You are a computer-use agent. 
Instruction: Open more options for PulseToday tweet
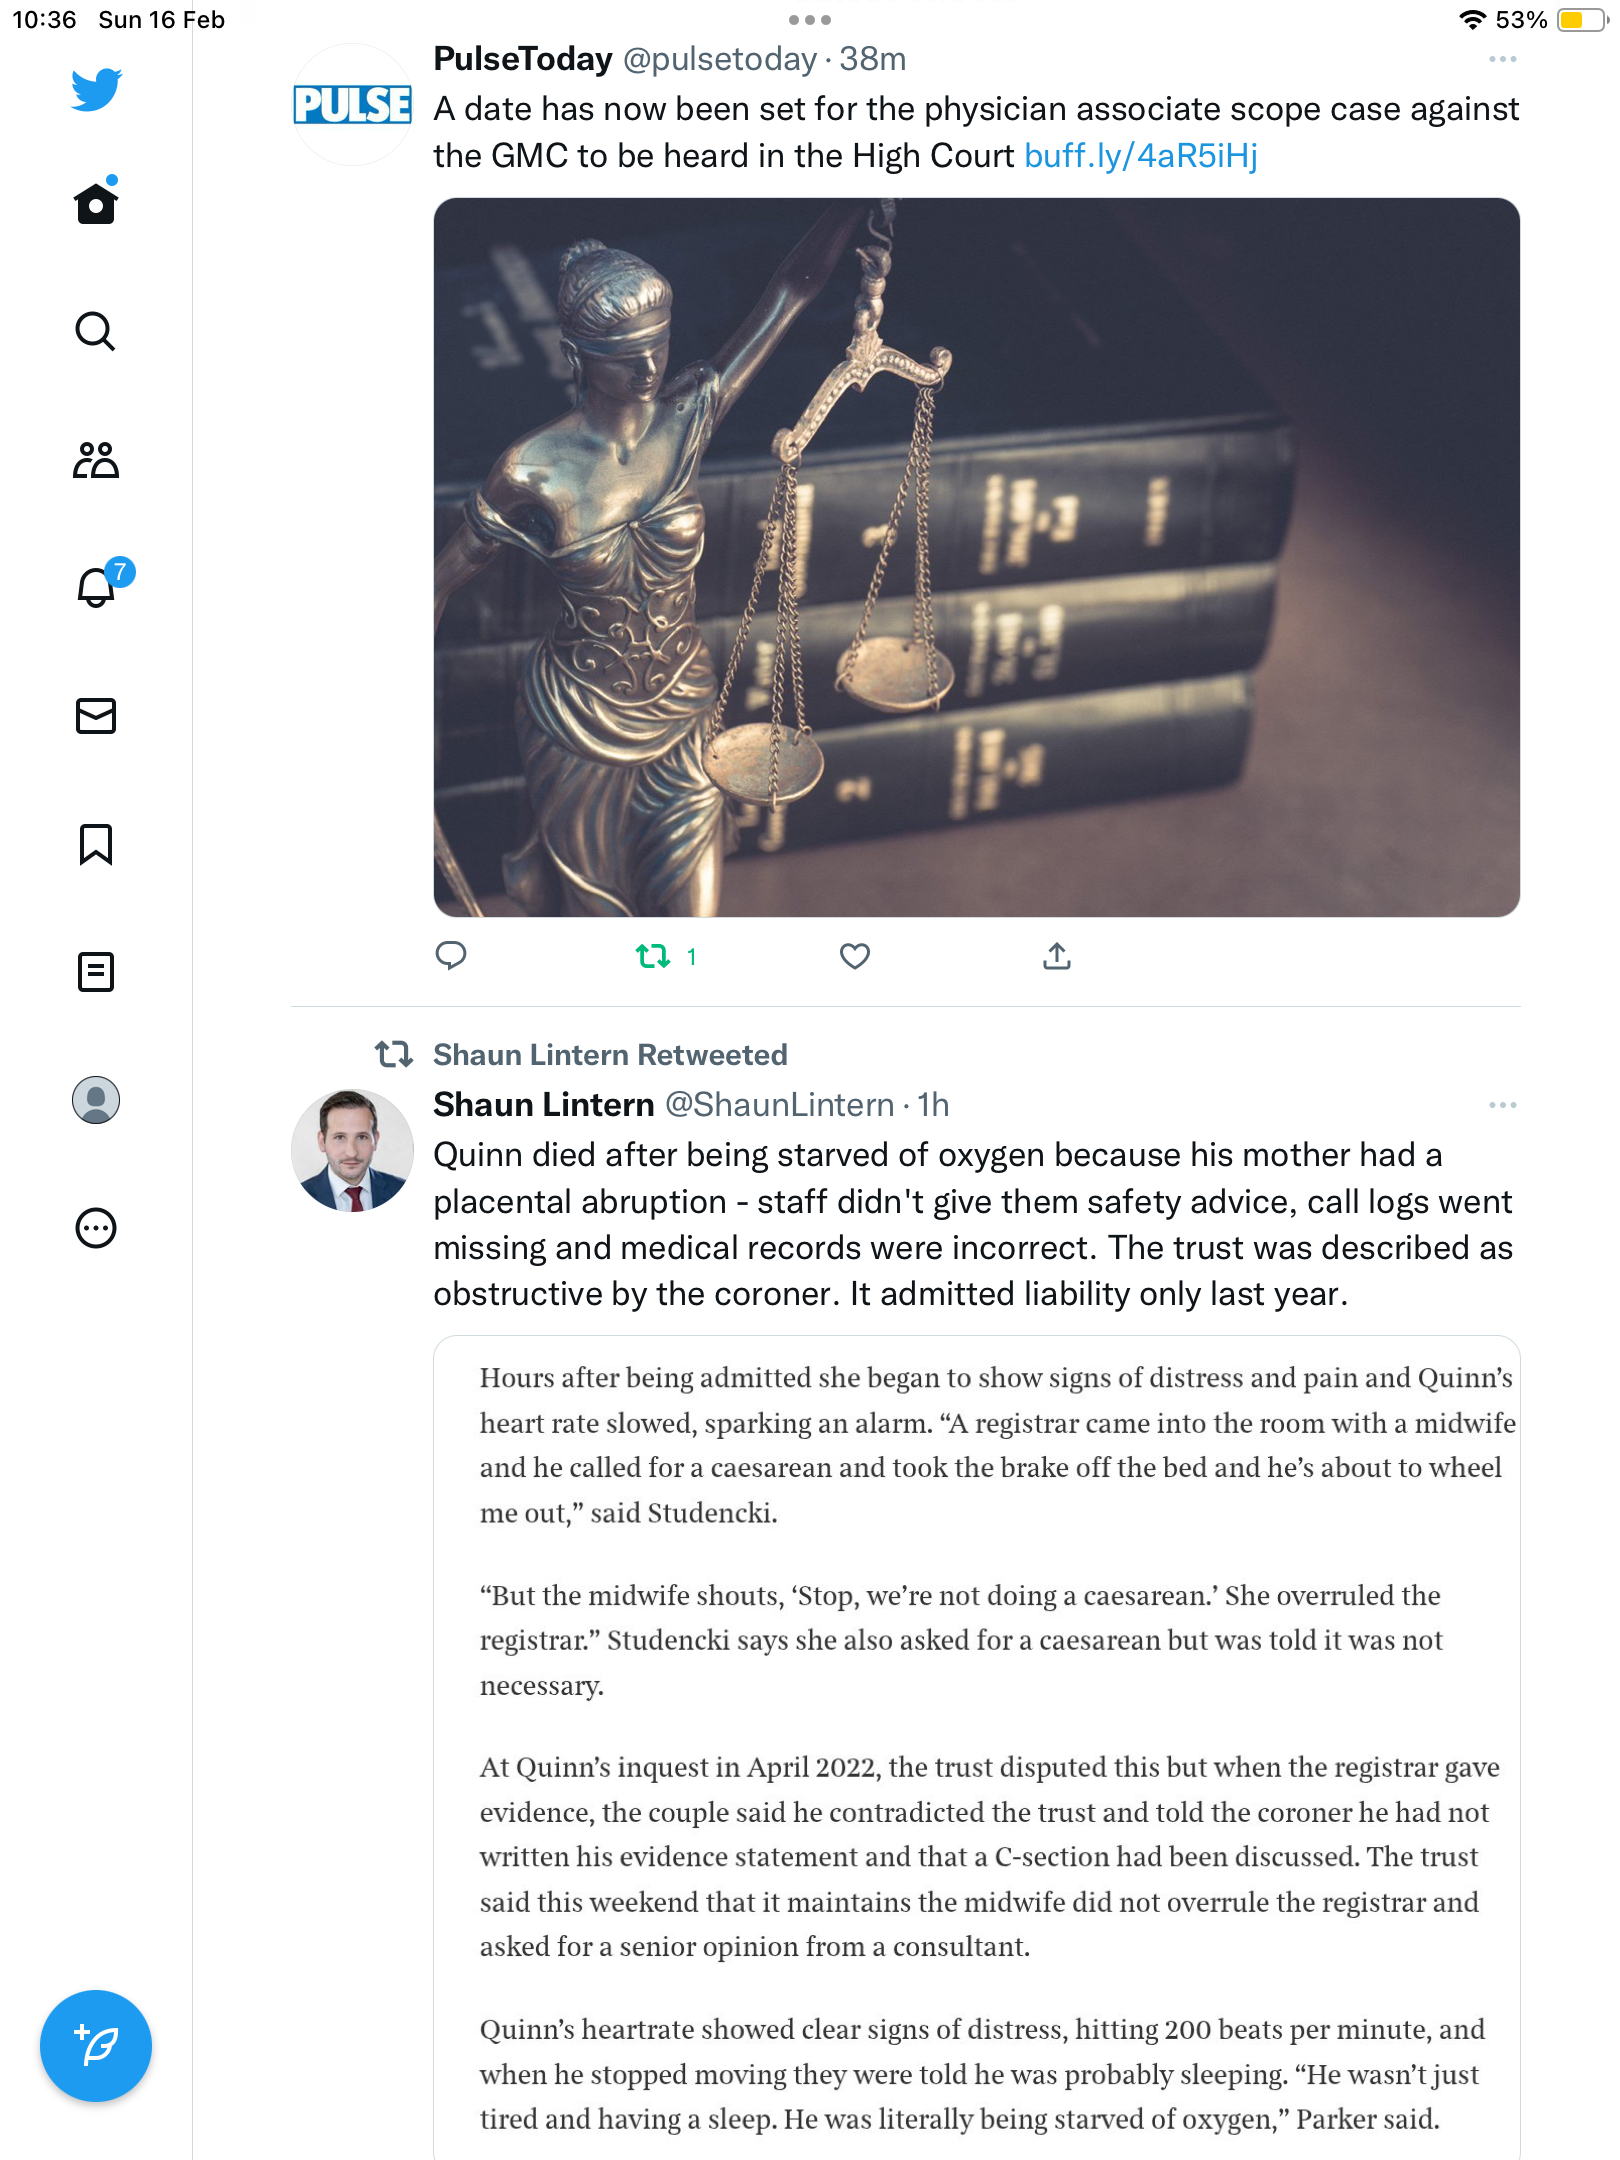point(1503,60)
